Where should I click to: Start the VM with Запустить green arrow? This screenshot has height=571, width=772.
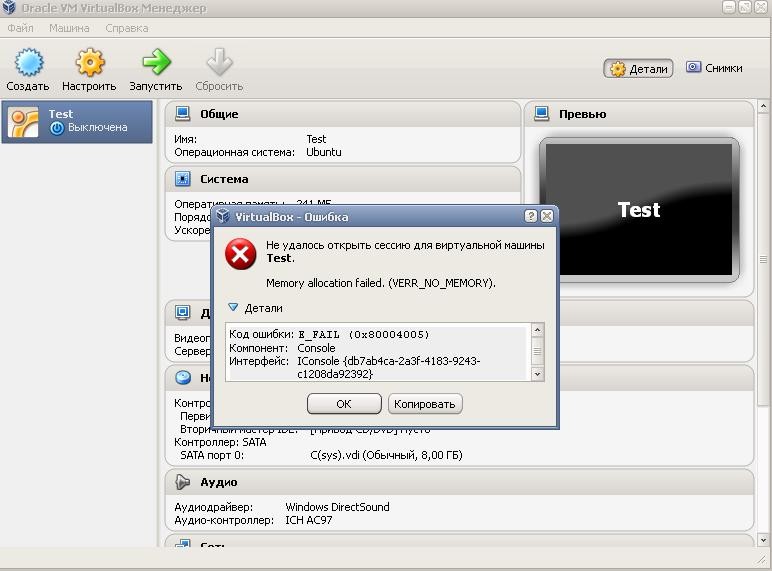click(156, 62)
